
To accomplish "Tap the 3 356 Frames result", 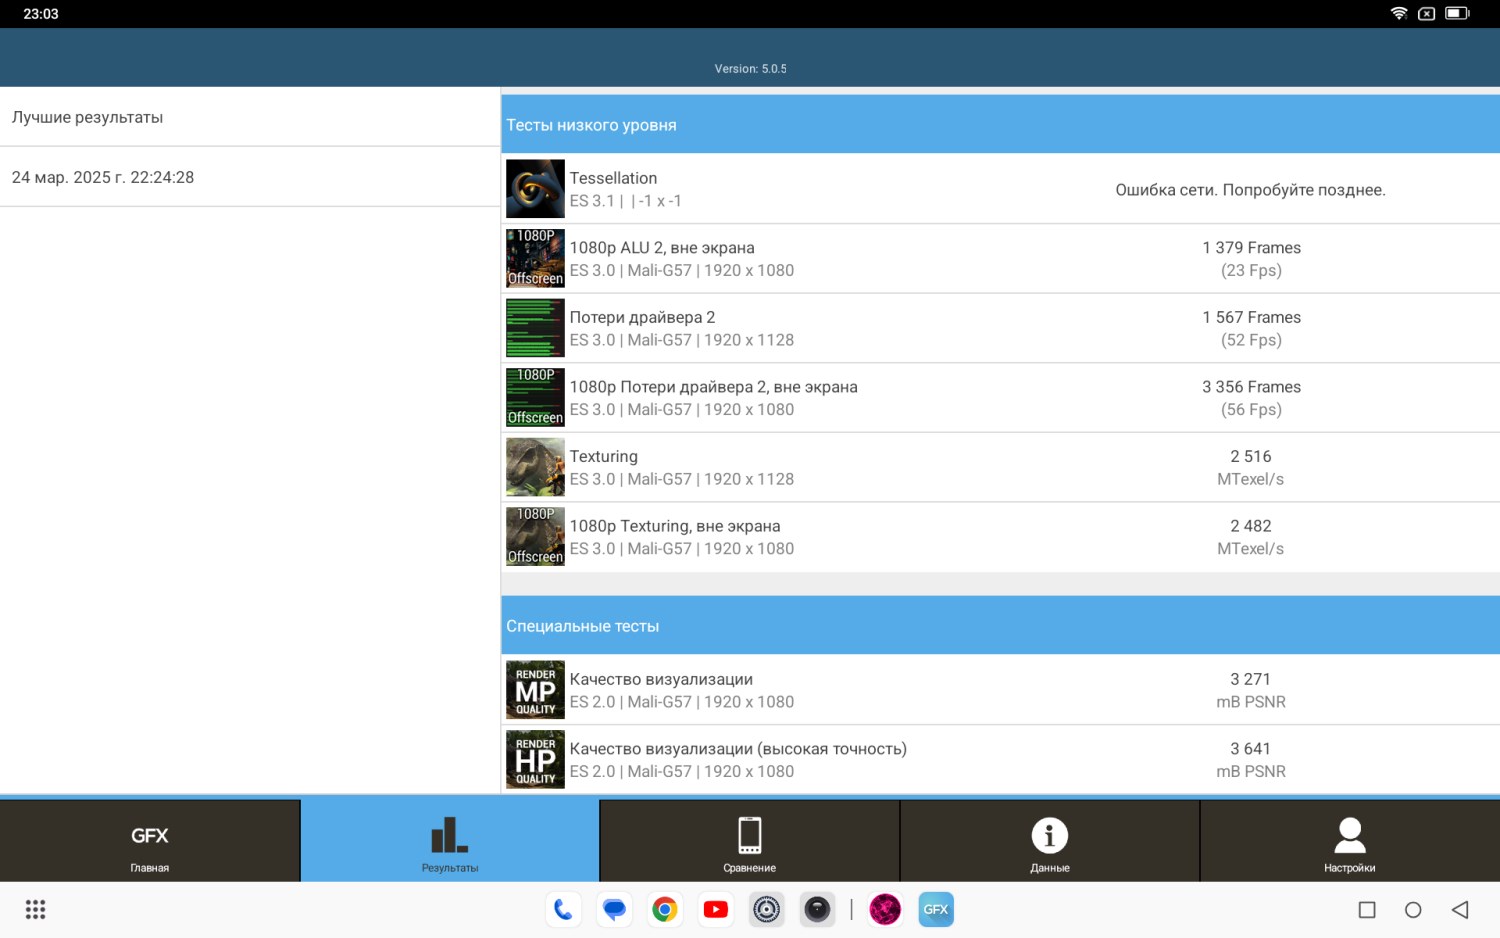I will point(1251,387).
